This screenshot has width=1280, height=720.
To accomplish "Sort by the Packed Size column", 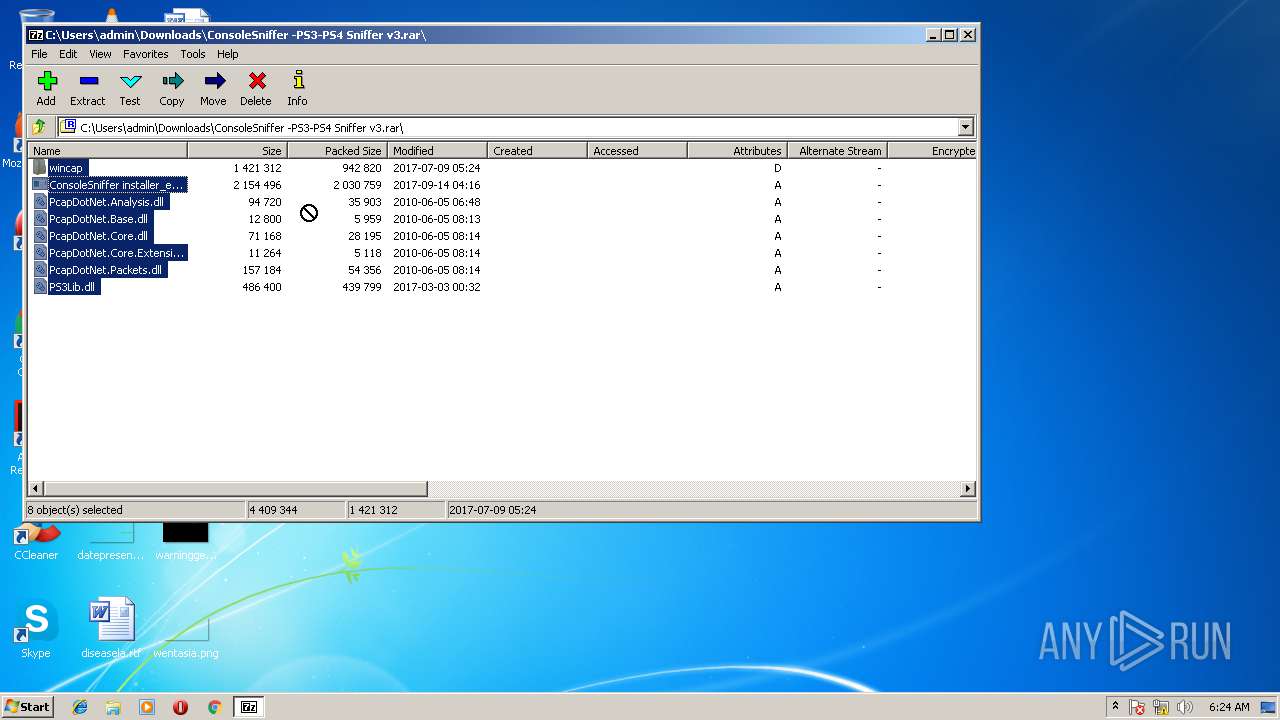I will (x=338, y=151).
